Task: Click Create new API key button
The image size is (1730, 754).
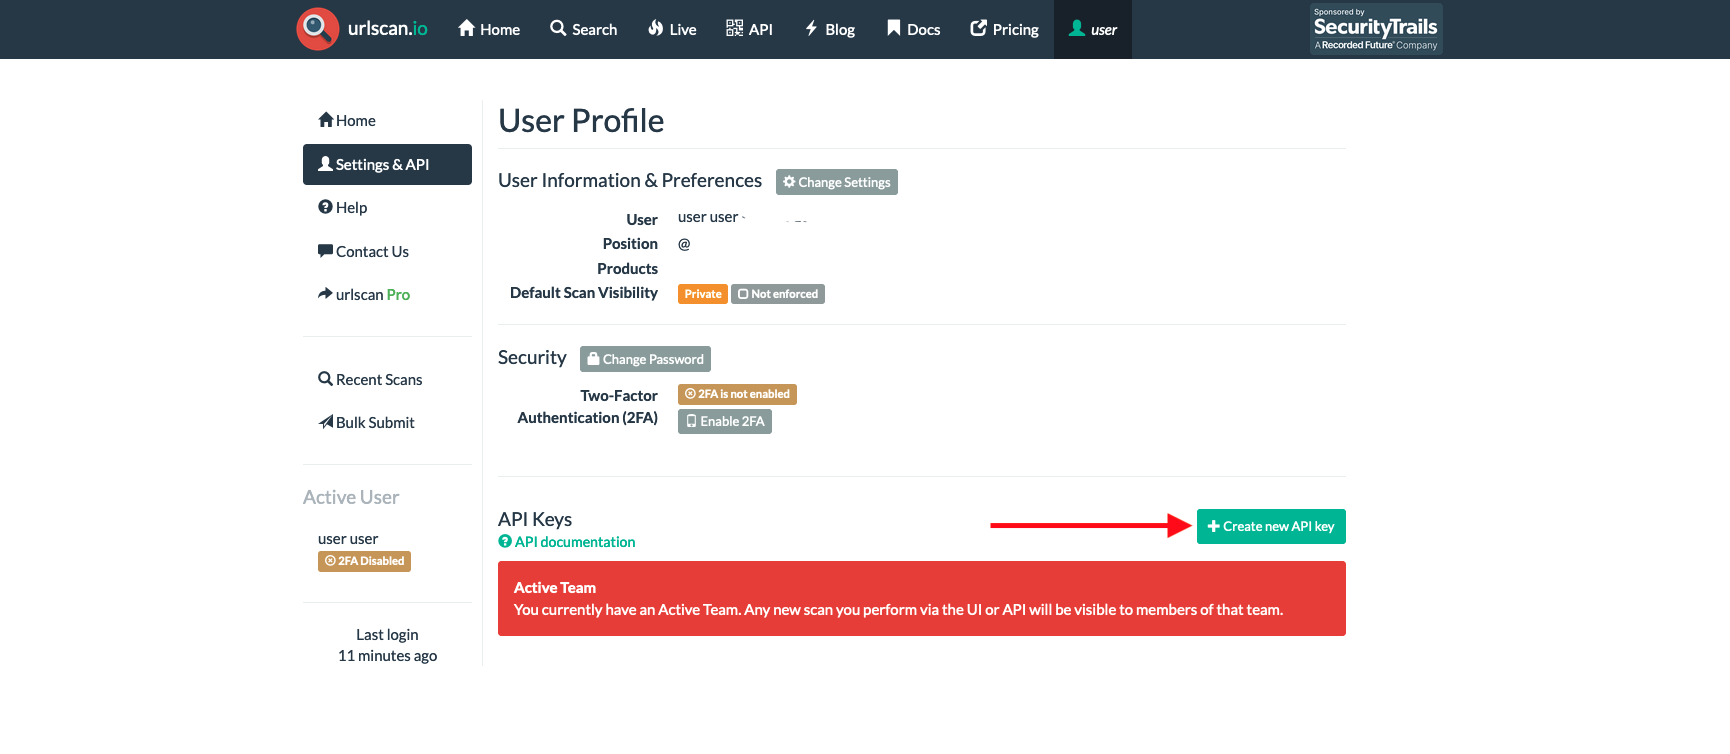Action: [x=1271, y=526]
